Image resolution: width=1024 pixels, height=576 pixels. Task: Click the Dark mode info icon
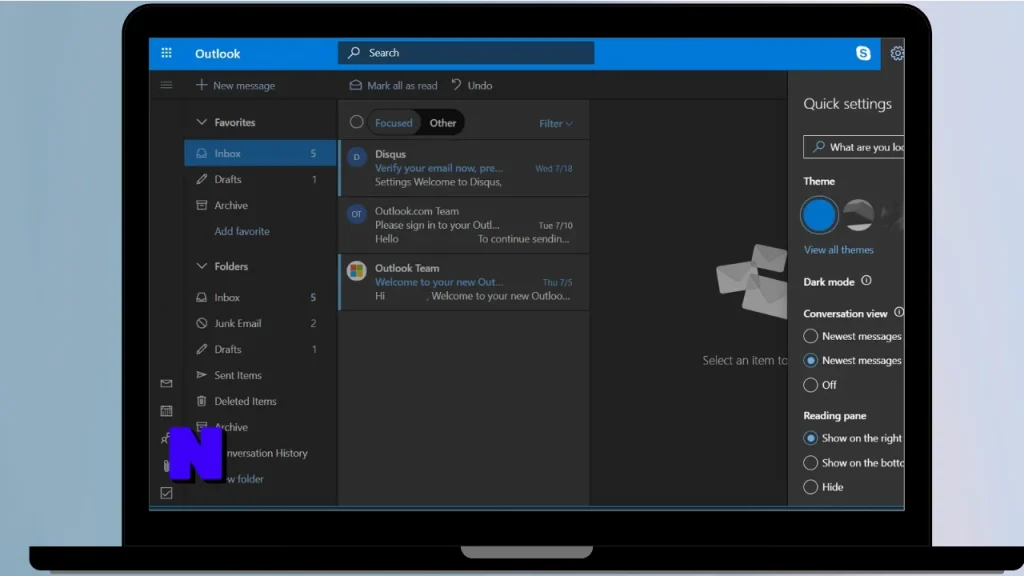(866, 281)
